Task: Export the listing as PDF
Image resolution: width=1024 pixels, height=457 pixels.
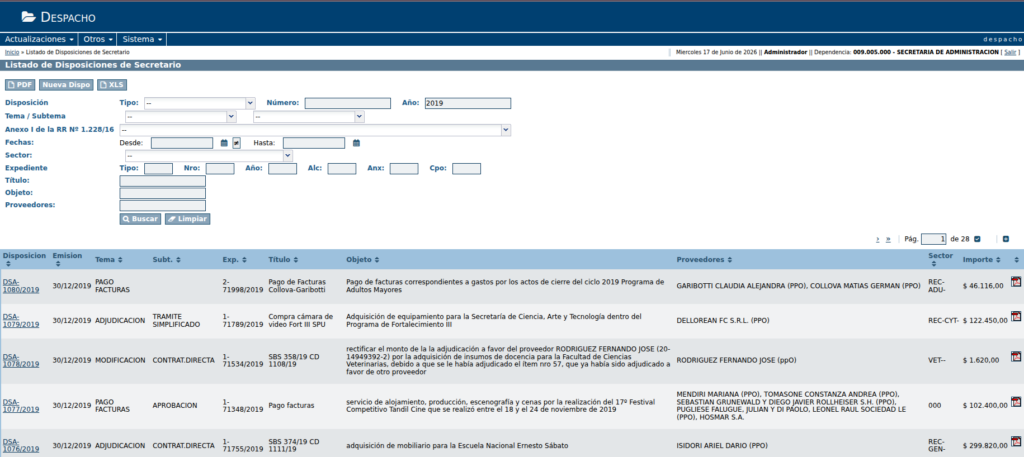Action: 20,85
